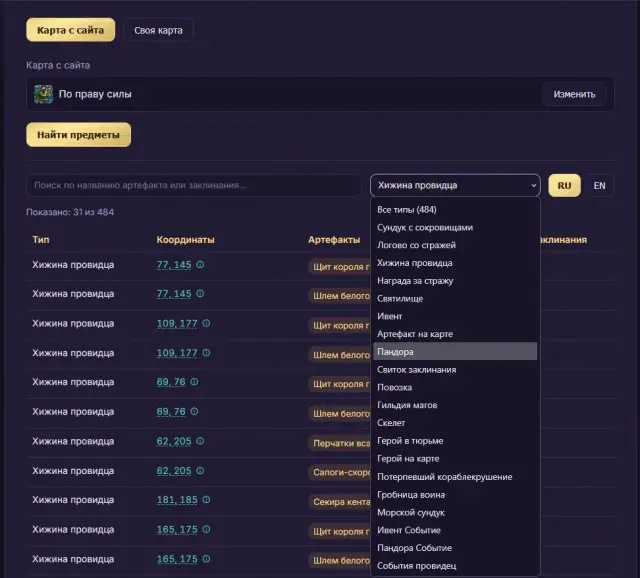Click info icon in last 165, 175 row
Screen dimensions: 640x578
[206, 559]
